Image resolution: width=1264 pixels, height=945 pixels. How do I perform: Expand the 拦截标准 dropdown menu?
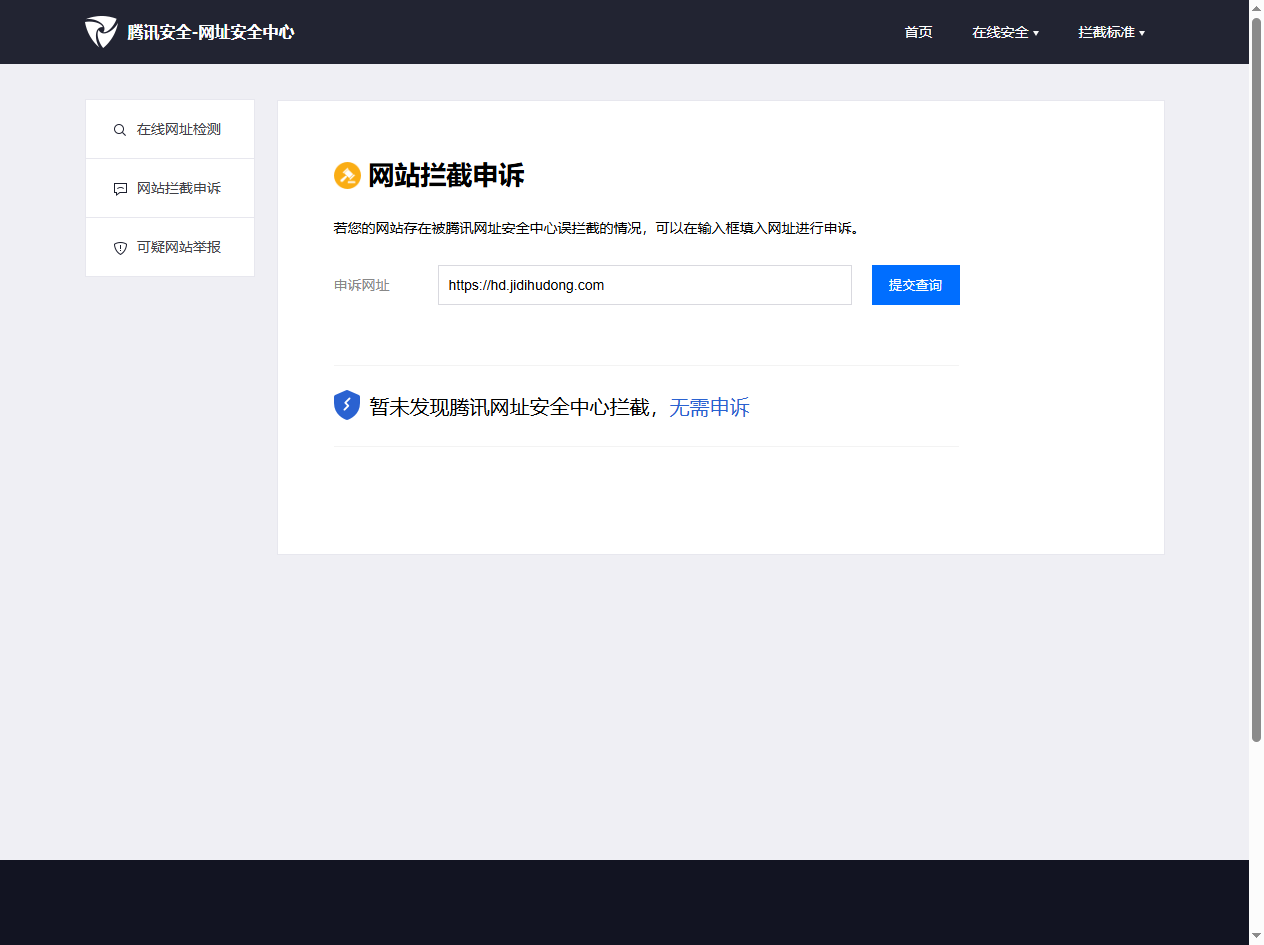[1111, 32]
